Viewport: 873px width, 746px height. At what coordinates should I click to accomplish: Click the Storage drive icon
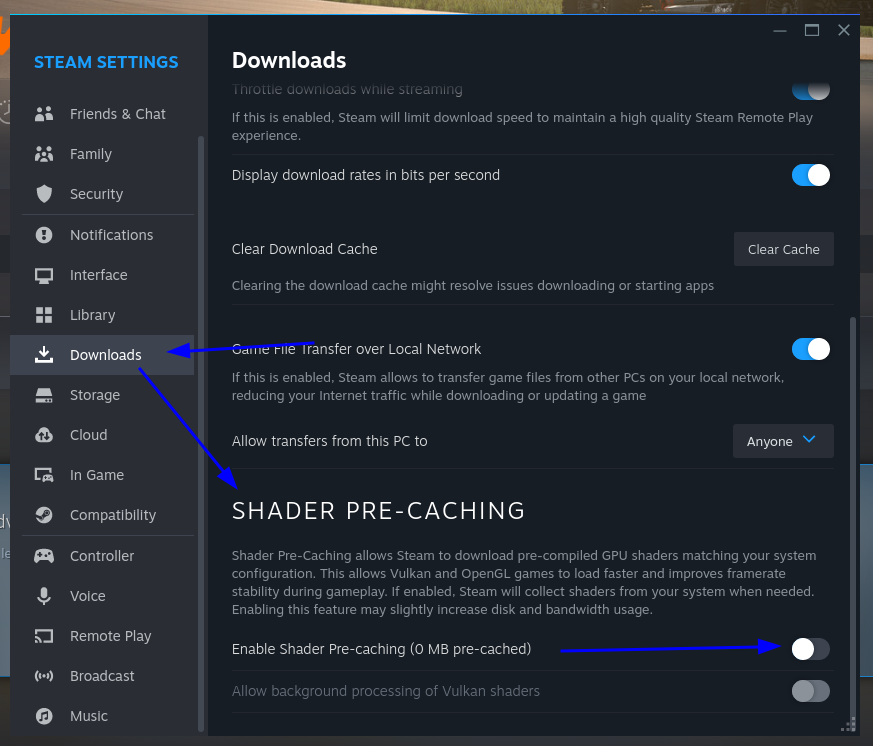click(x=44, y=395)
